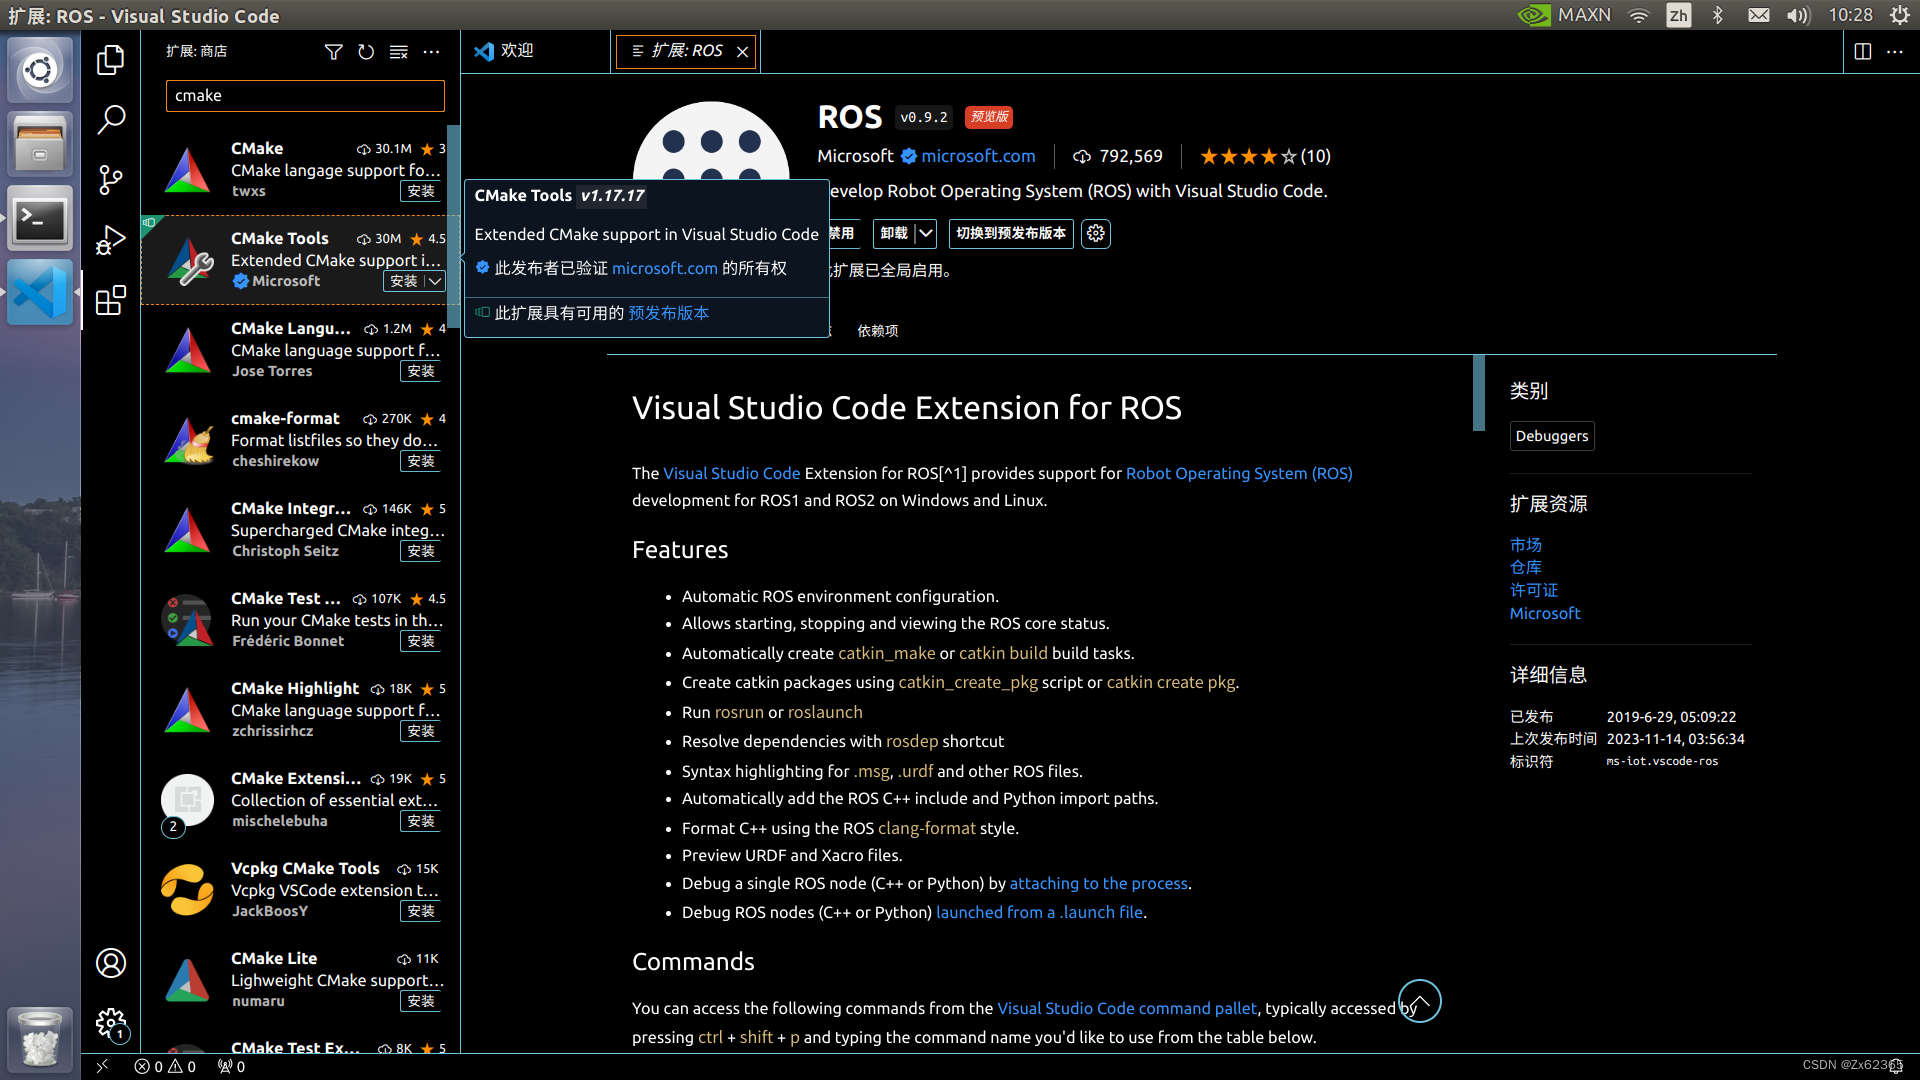Open the 仓库 resource link

click(x=1526, y=567)
